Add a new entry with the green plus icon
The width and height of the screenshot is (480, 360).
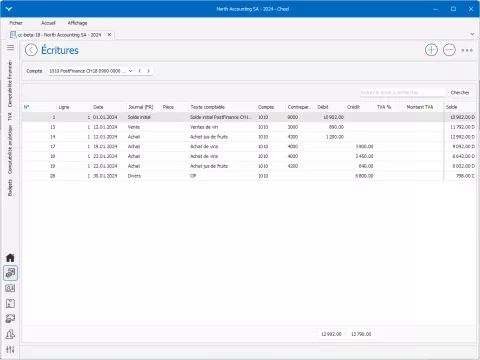click(x=431, y=50)
